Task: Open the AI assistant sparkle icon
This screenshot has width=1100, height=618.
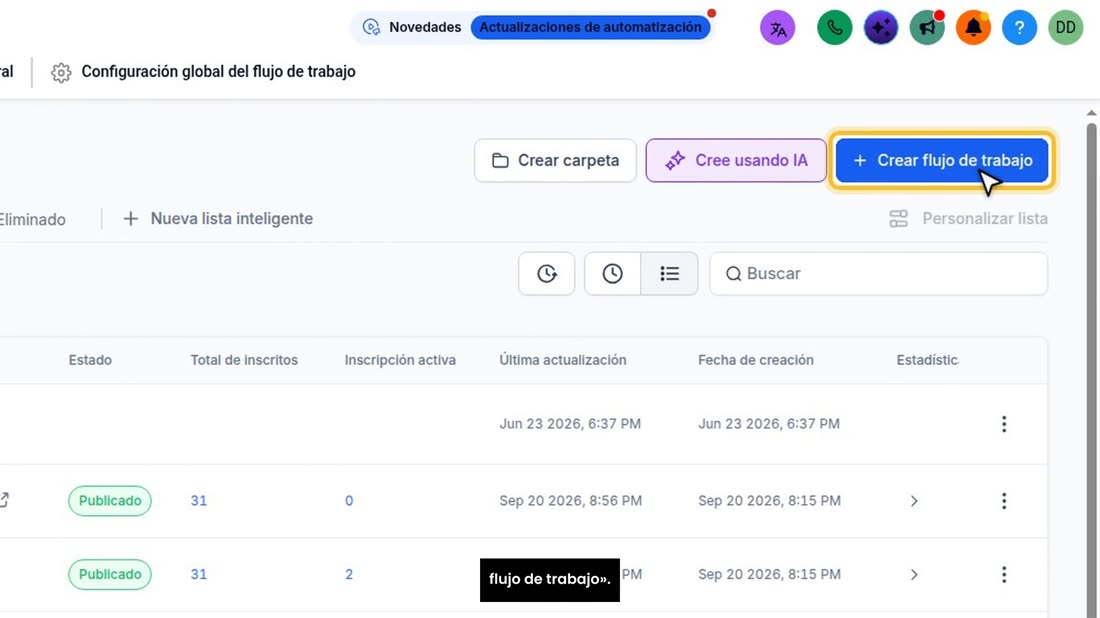Action: tap(880, 28)
